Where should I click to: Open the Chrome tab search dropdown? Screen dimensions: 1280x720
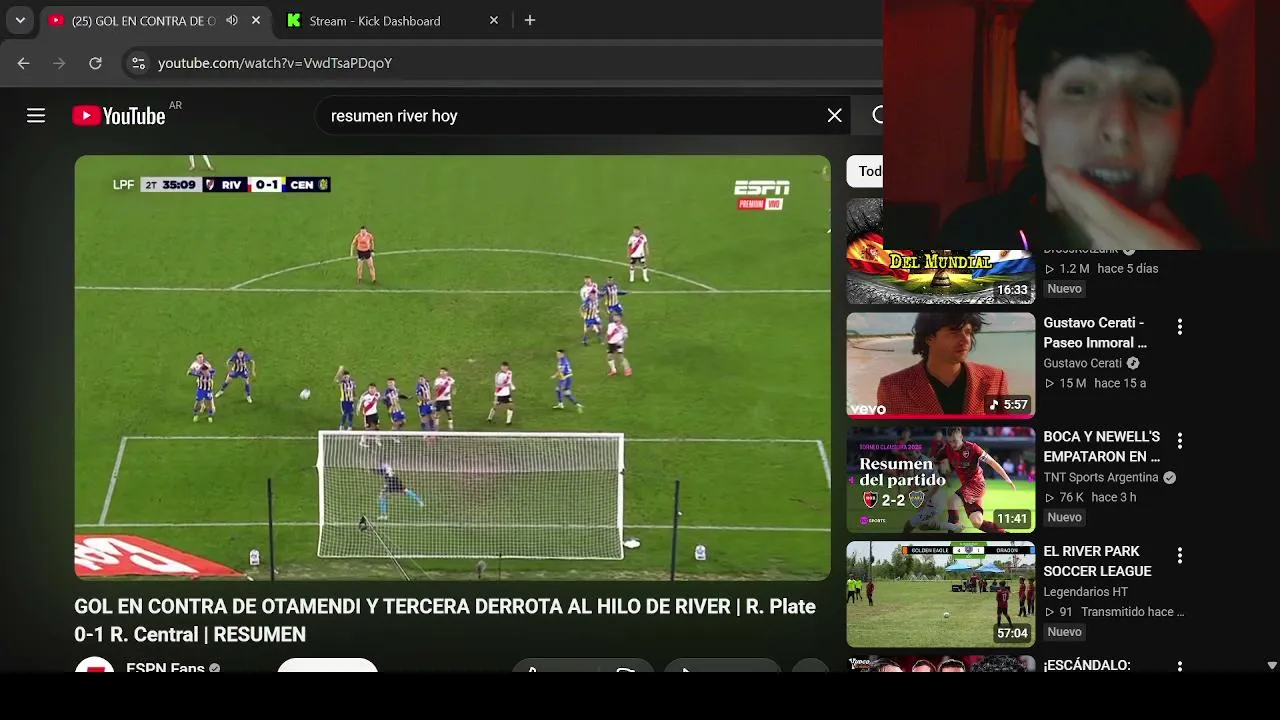pos(20,20)
